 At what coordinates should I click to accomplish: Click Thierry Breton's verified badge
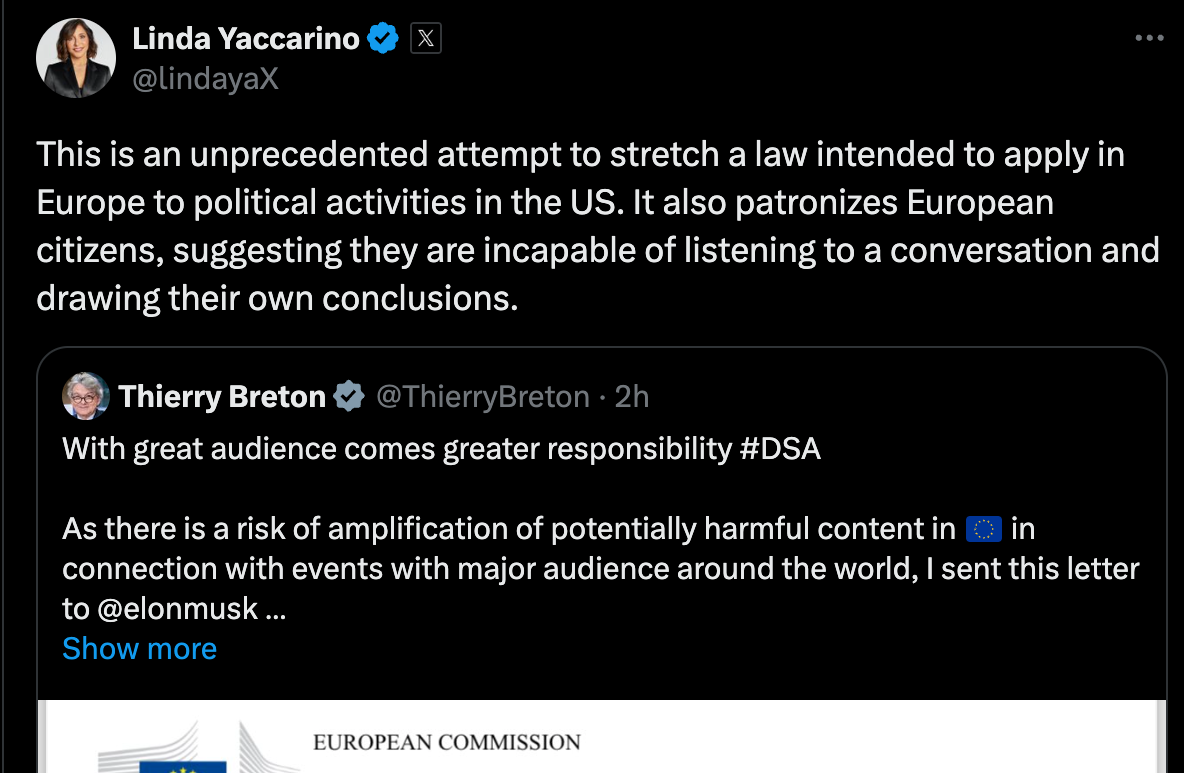(x=349, y=396)
